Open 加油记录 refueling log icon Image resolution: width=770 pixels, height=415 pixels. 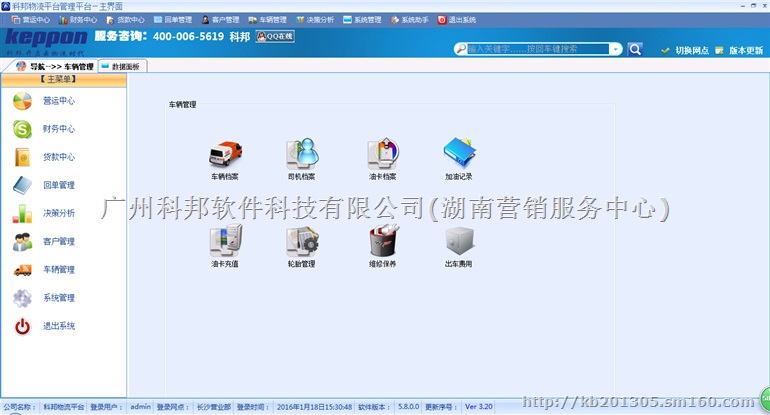tap(459, 154)
